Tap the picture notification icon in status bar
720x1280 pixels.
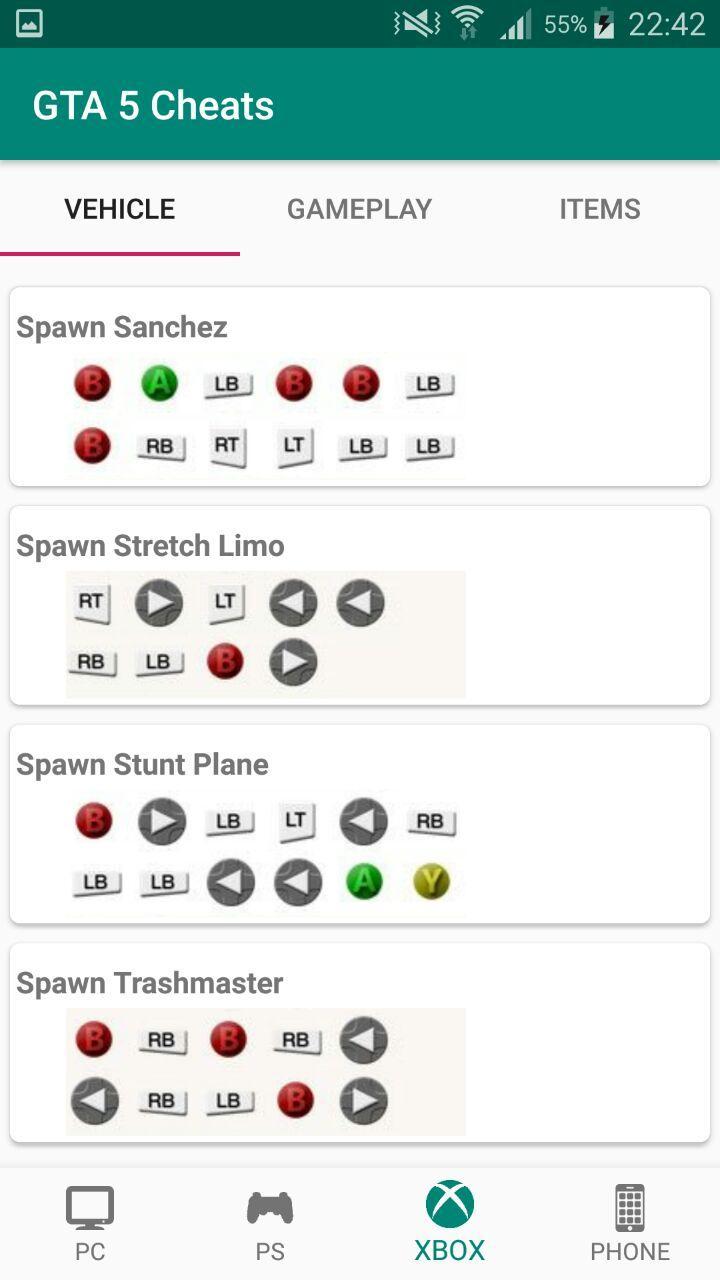pyautogui.click(x=29, y=24)
